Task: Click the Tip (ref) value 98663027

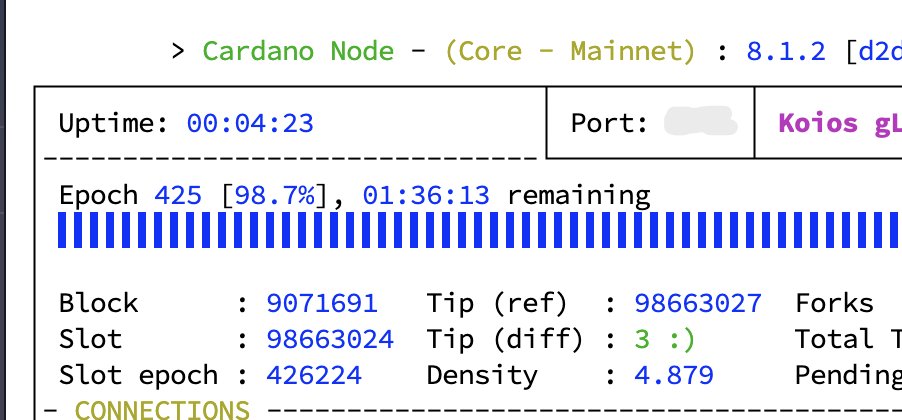Action: coord(698,303)
